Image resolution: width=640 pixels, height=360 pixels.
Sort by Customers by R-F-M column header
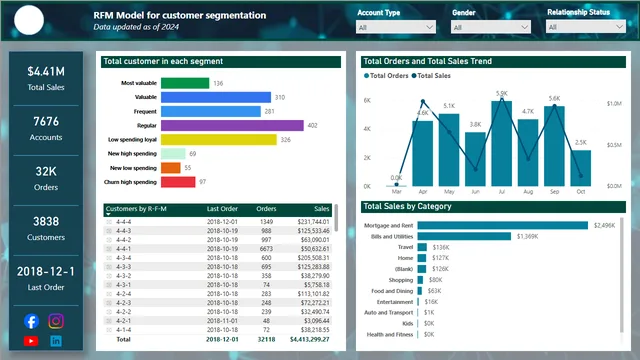click(x=136, y=209)
